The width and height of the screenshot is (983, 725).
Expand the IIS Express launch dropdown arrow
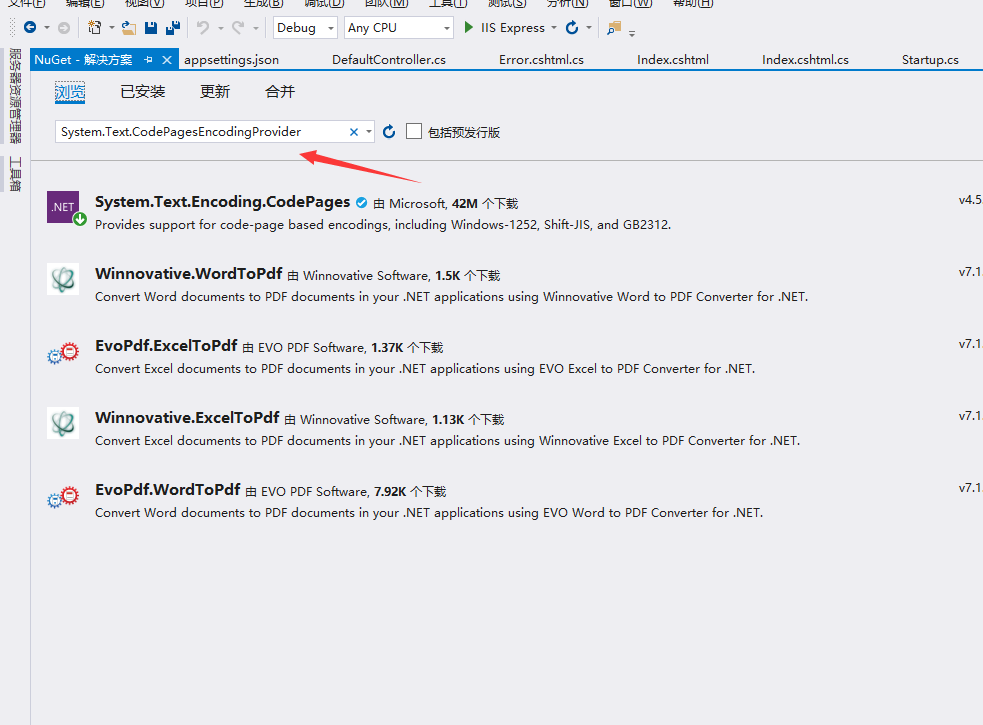click(554, 28)
